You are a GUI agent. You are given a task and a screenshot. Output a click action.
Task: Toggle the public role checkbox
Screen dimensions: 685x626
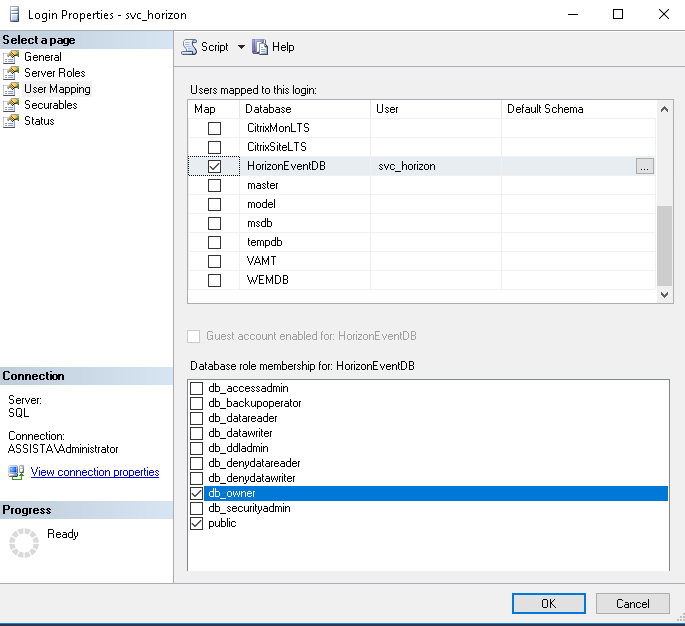[197, 523]
